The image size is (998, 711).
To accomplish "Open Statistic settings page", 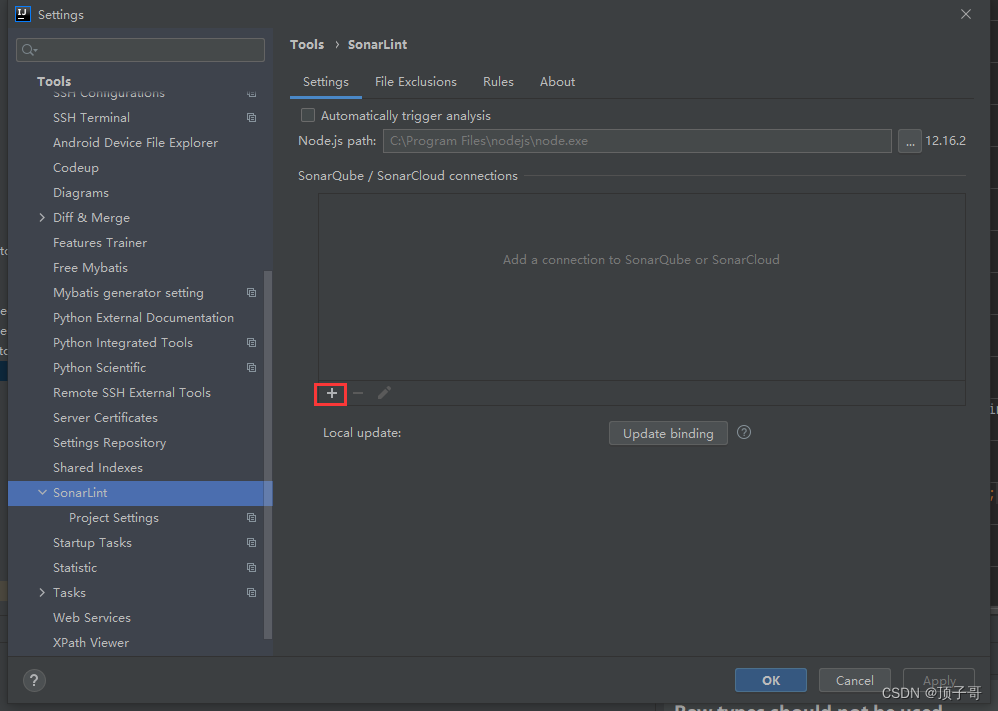I will [75, 568].
